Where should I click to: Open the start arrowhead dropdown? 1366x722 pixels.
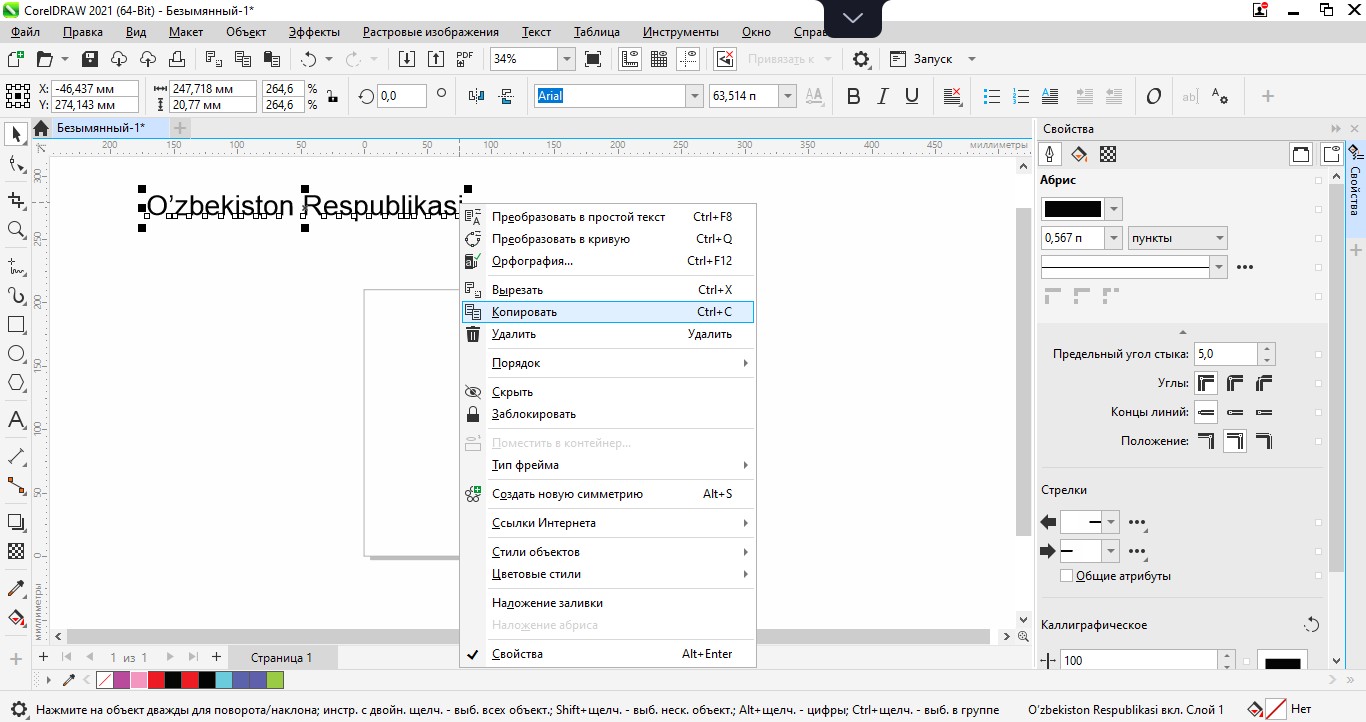[1111, 522]
